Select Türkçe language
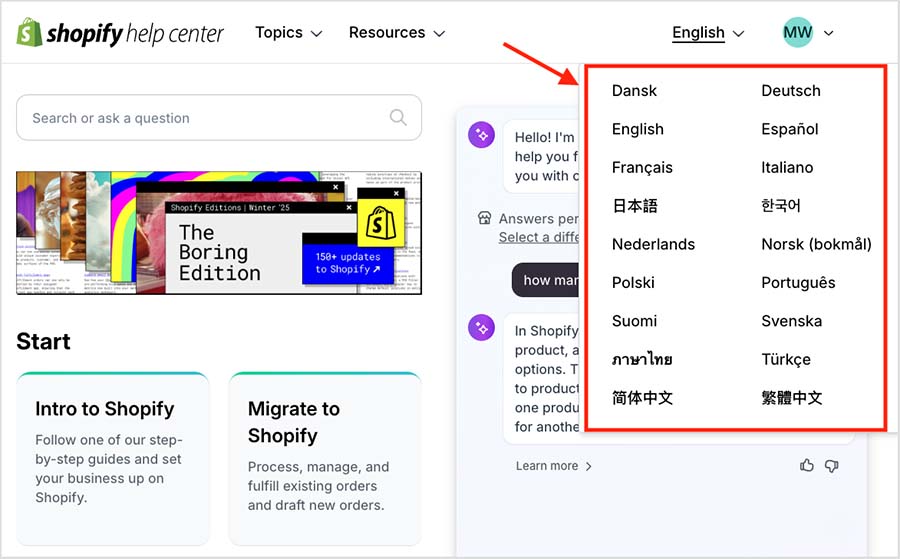This screenshot has width=900, height=559. tap(786, 359)
